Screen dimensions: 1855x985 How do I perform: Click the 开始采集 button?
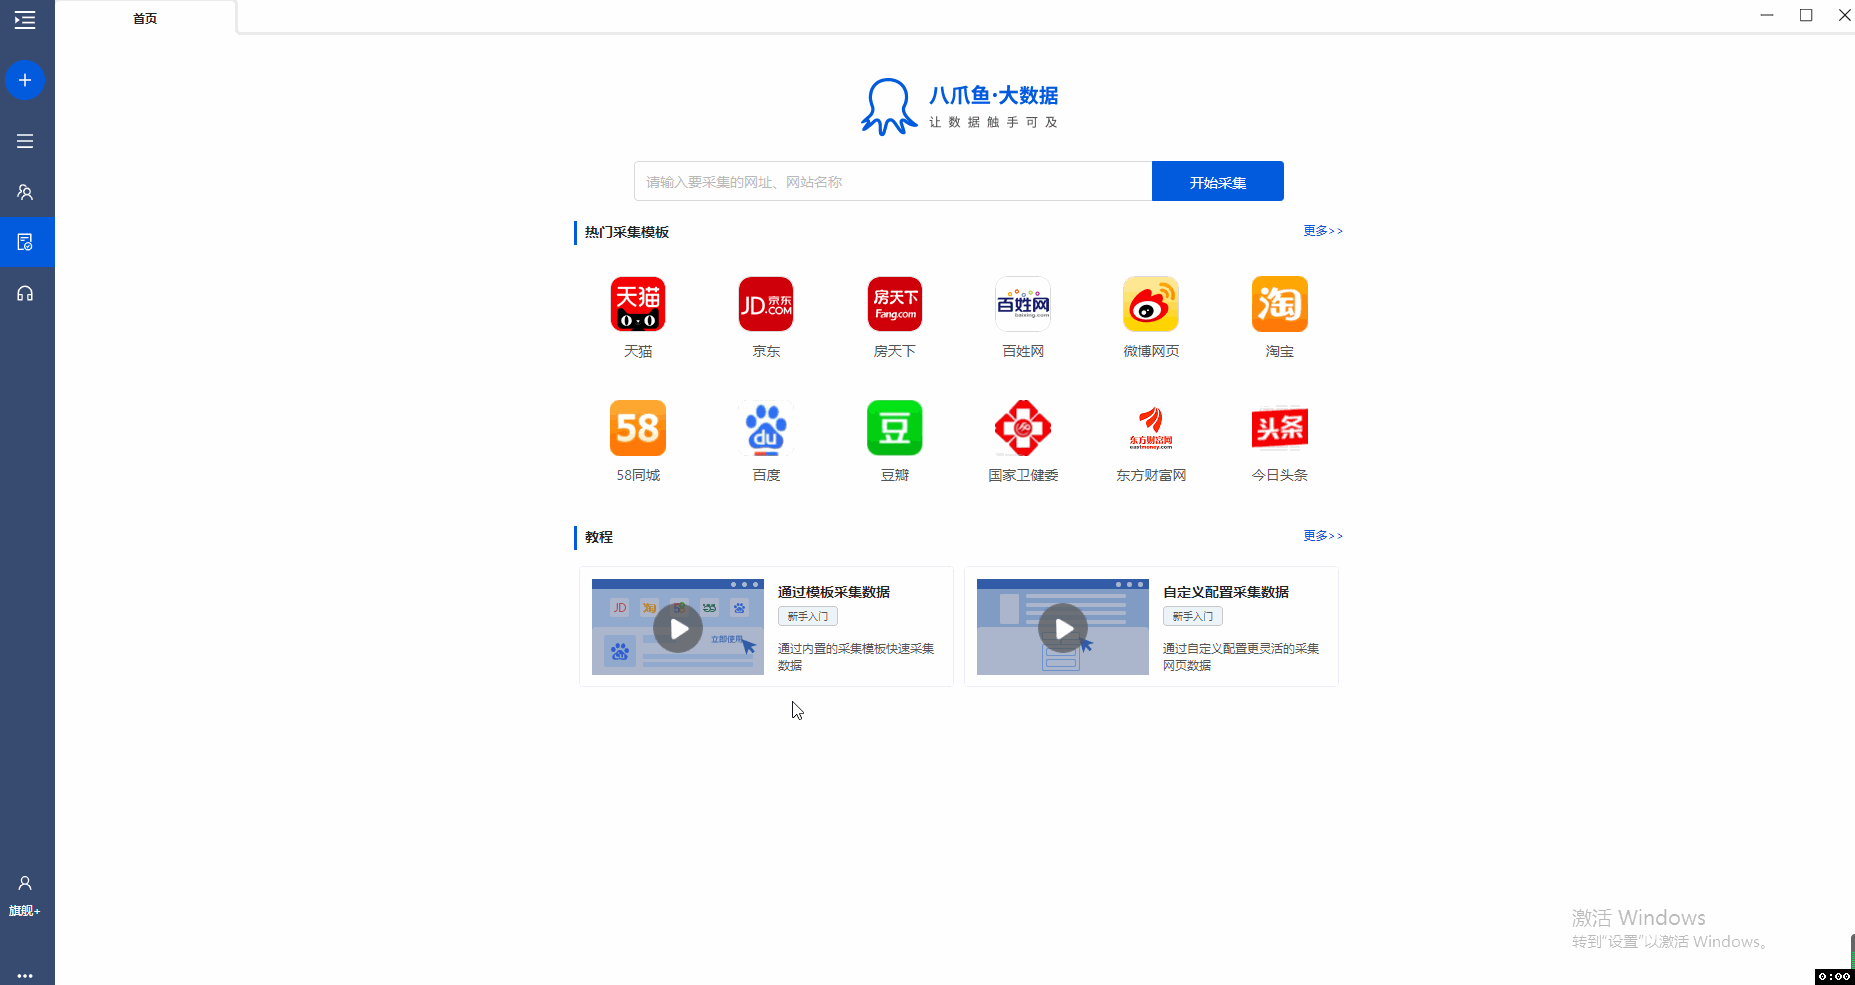pyautogui.click(x=1218, y=181)
